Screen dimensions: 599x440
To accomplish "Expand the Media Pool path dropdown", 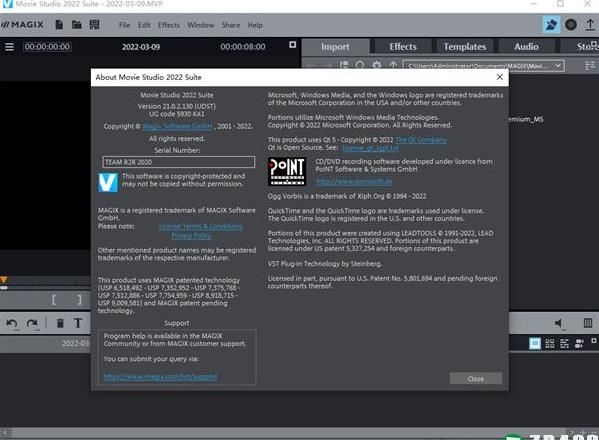I will (x=558, y=66).
